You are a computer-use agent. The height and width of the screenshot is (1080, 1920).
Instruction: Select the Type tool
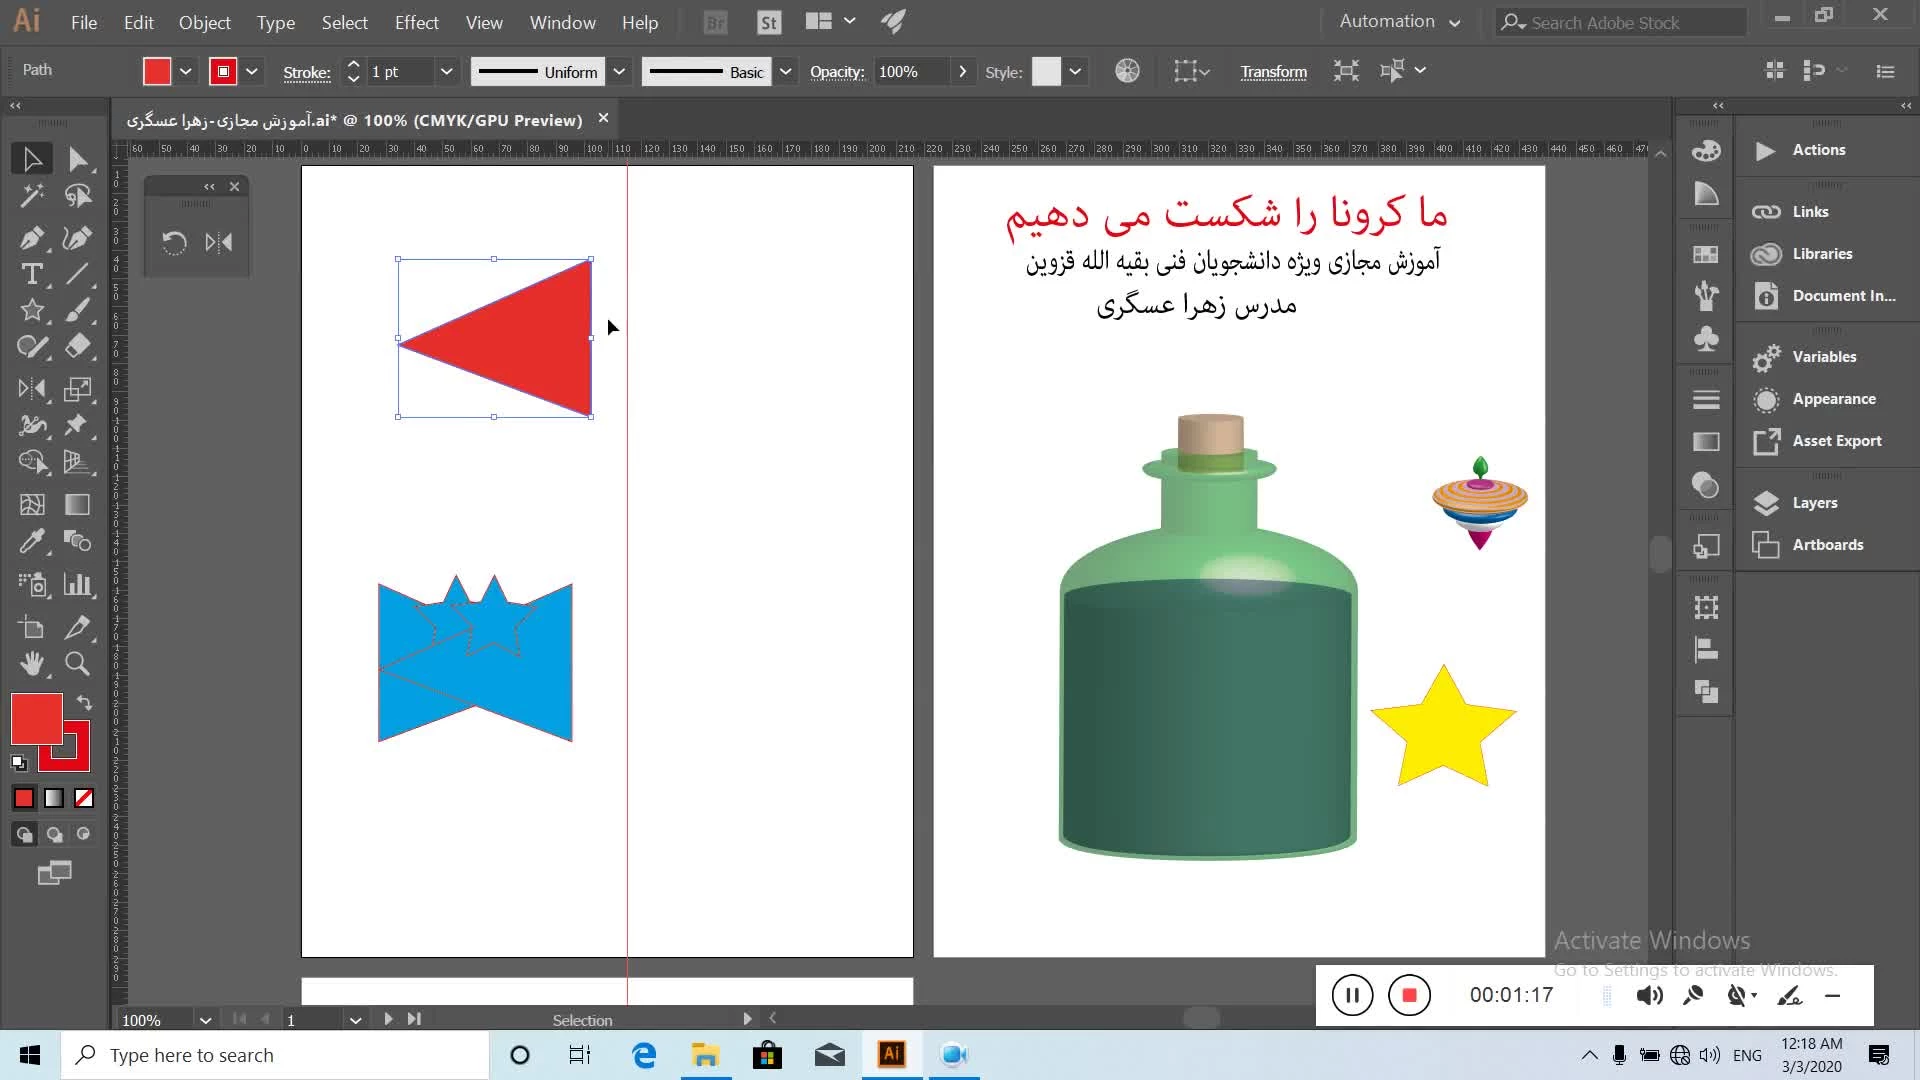click(31, 274)
